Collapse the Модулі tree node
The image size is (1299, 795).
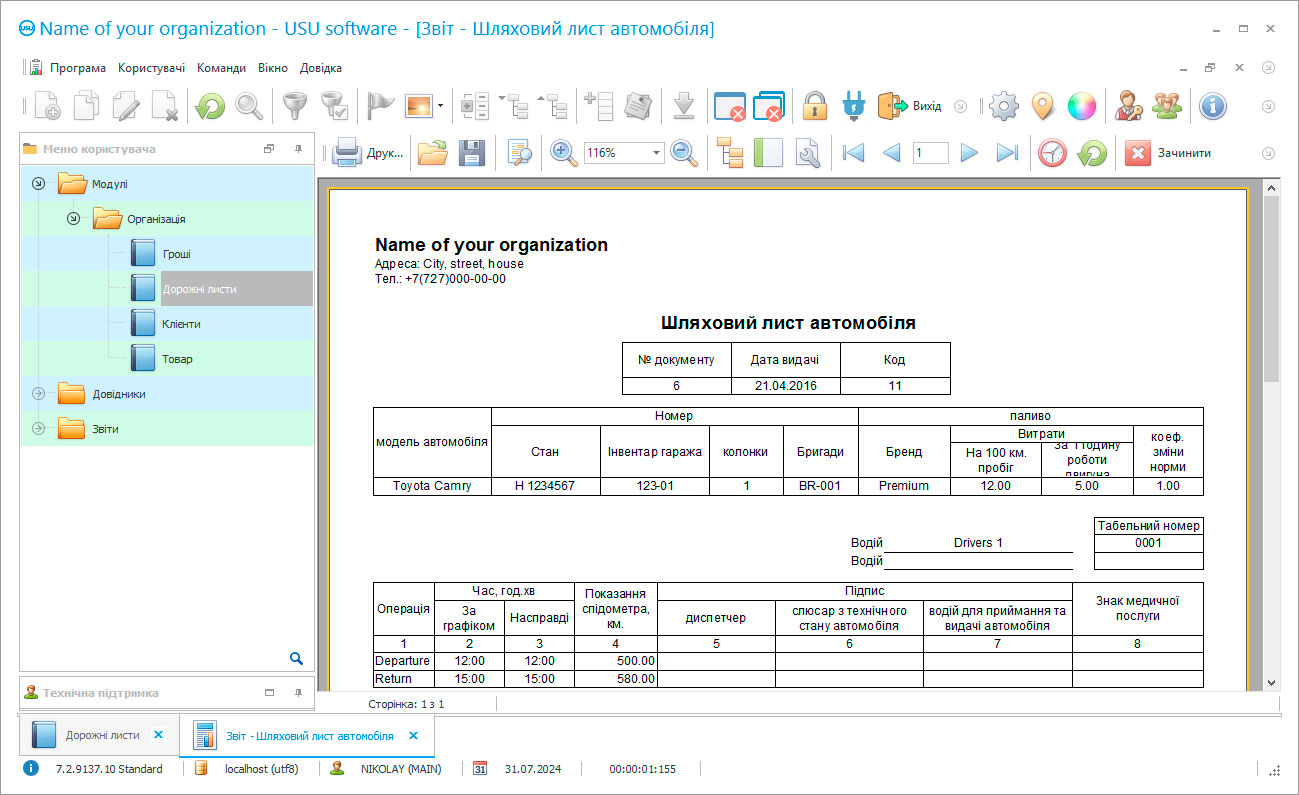click(x=39, y=184)
